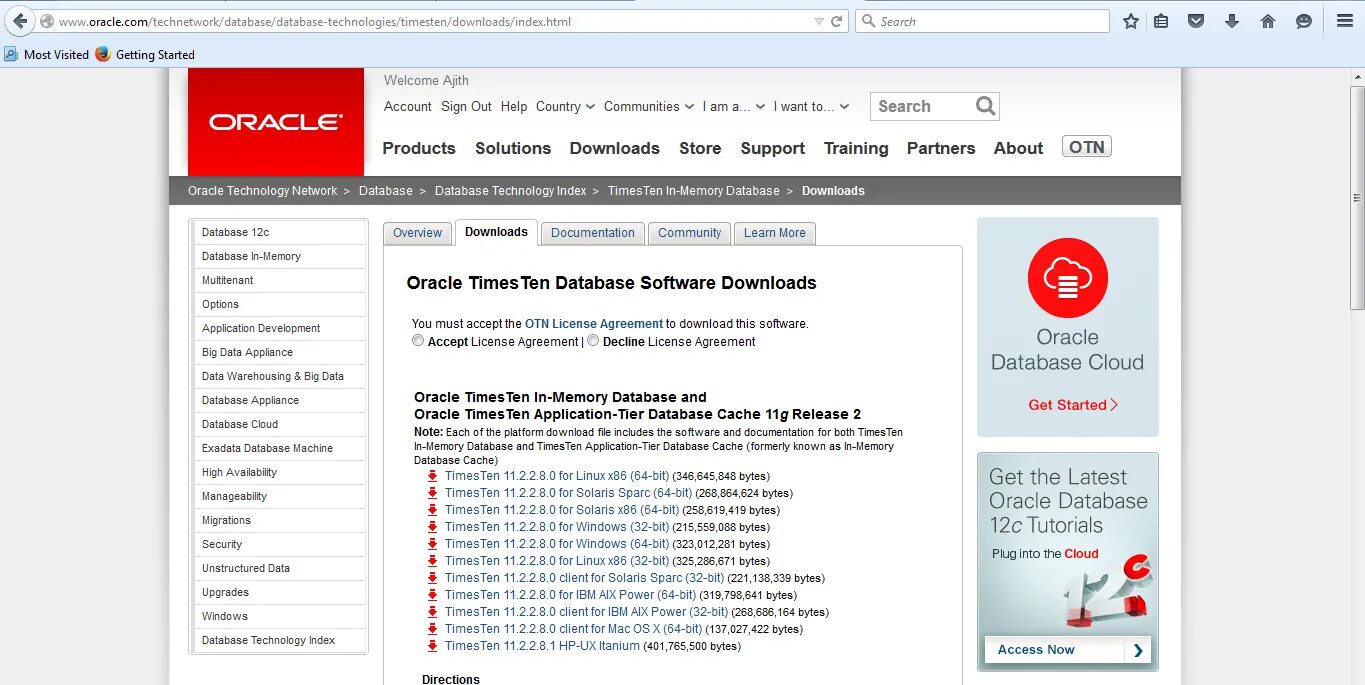Select Decline License Agreement radio button
Screen dimensions: 1365x685
[x=593, y=341]
